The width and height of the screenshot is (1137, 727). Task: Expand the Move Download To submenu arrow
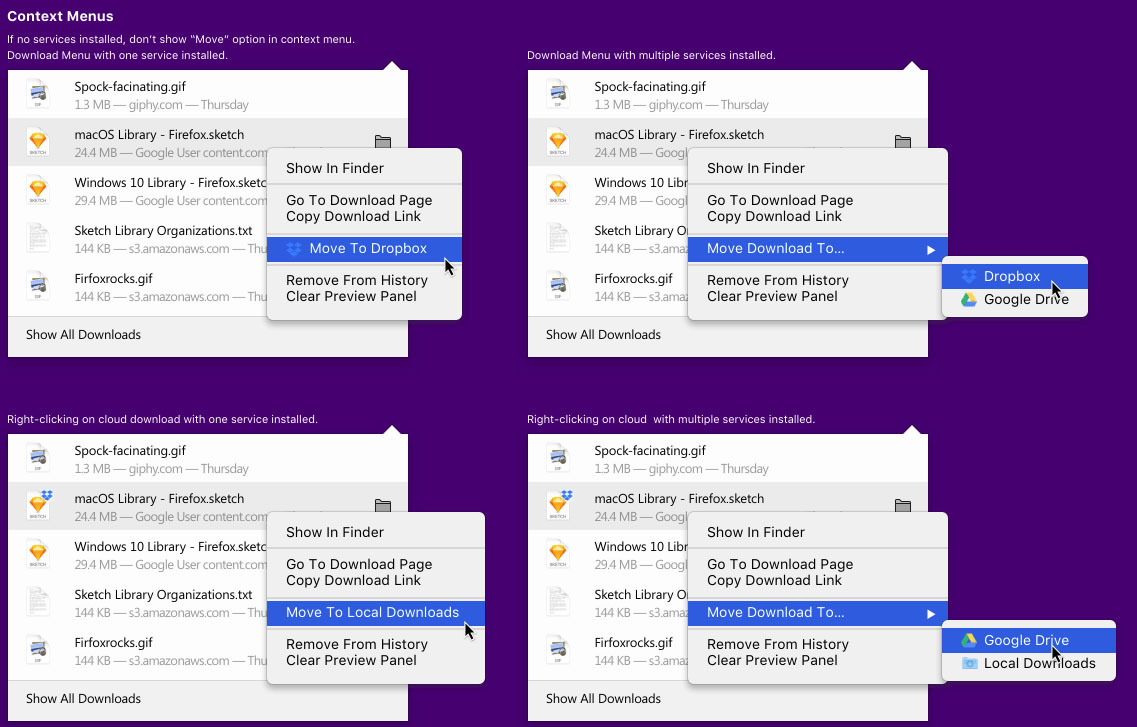click(x=932, y=249)
